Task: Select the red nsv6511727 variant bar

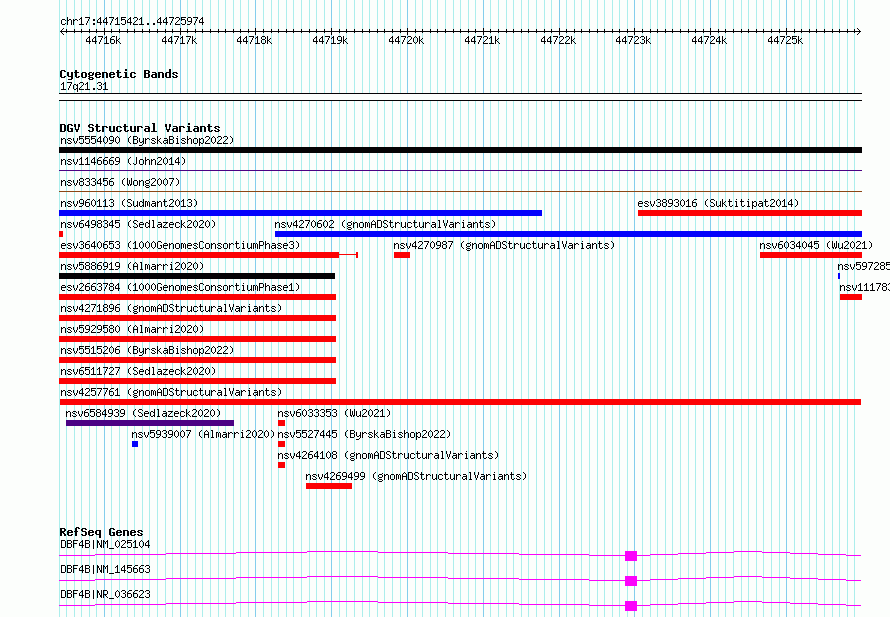Action: 198,381
